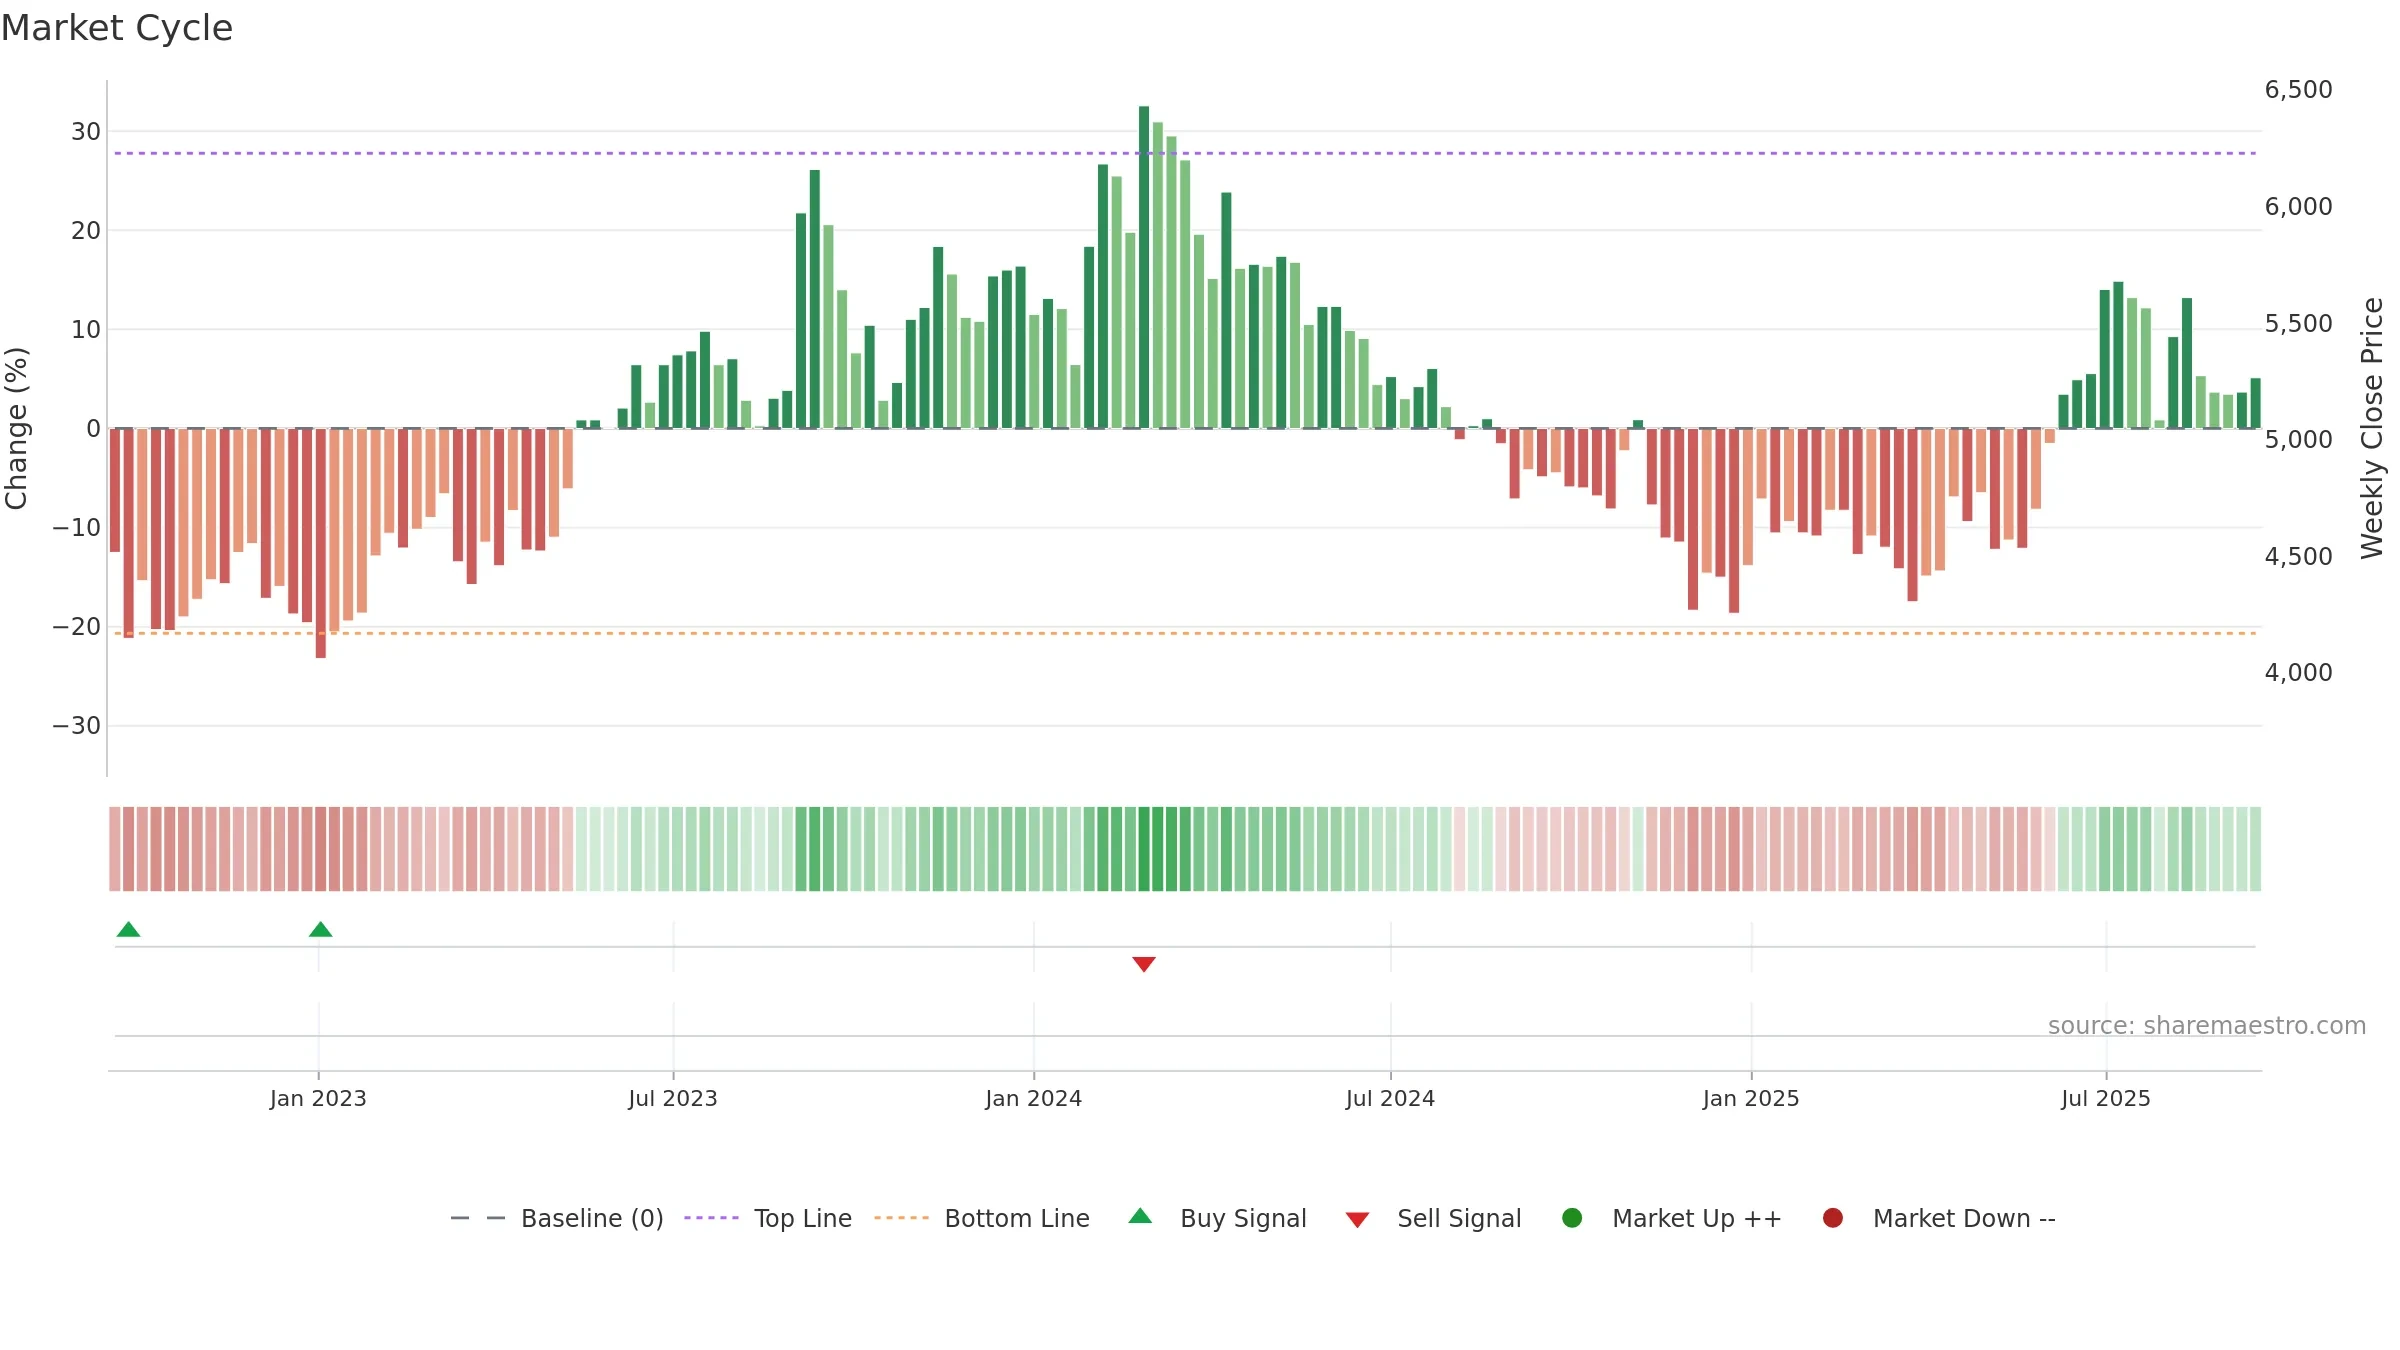Viewport: 2400px width, 1350px height.
Task: Click the gray dashed Baseline legend sample
Action: (x=478, y=1218)
